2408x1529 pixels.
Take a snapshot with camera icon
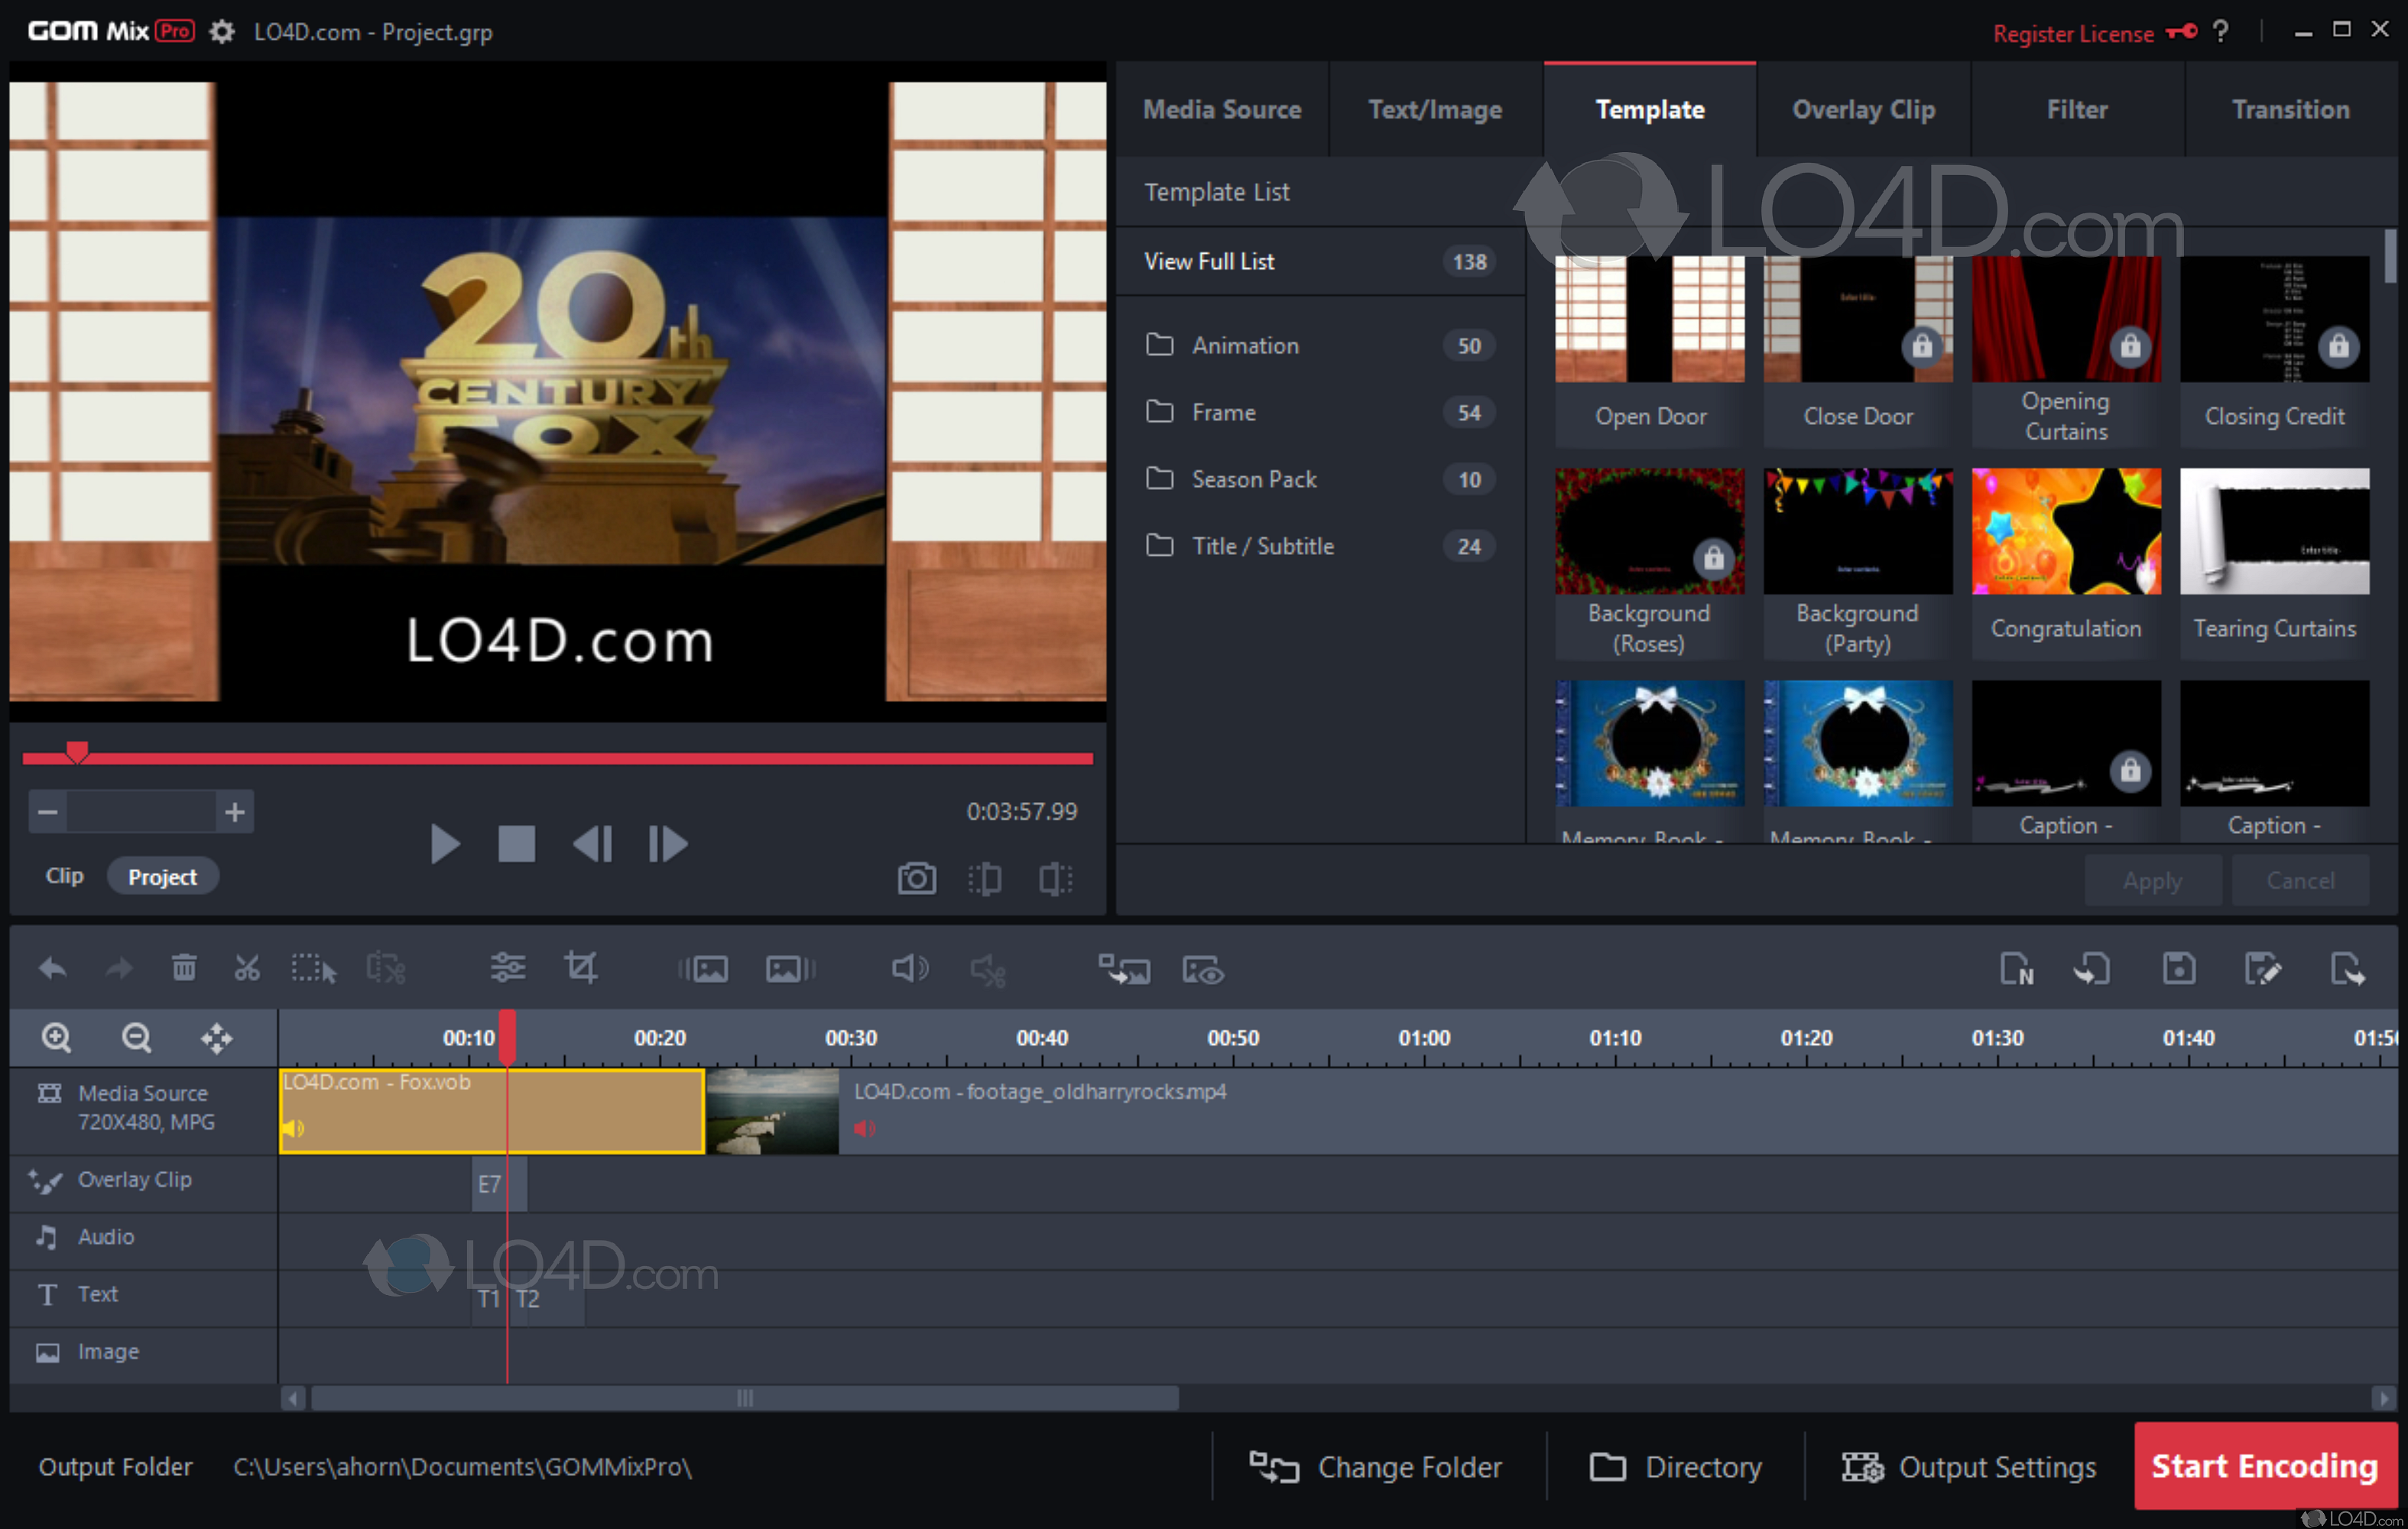pos(916,879)
